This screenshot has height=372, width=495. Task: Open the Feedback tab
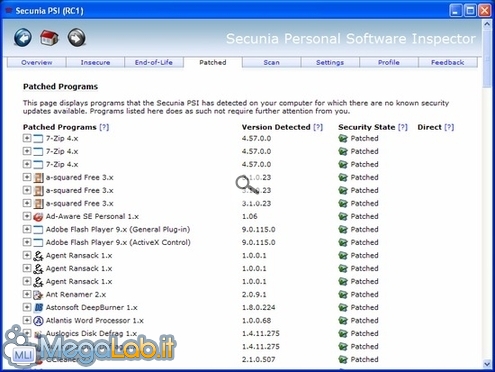448,62
